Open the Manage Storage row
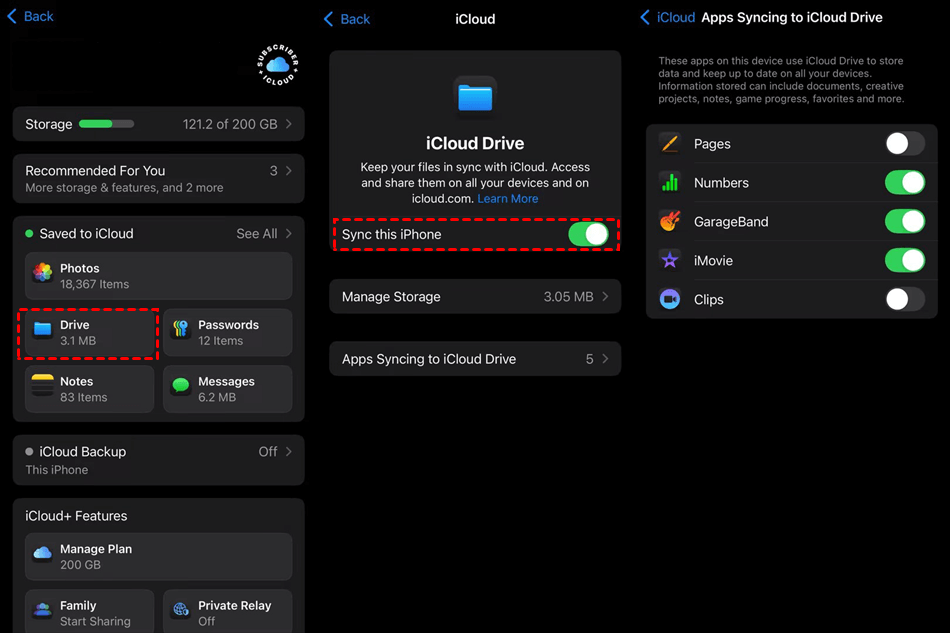This screenshot has width=950, height=633. pyautogui.click(x=475, y=297)
